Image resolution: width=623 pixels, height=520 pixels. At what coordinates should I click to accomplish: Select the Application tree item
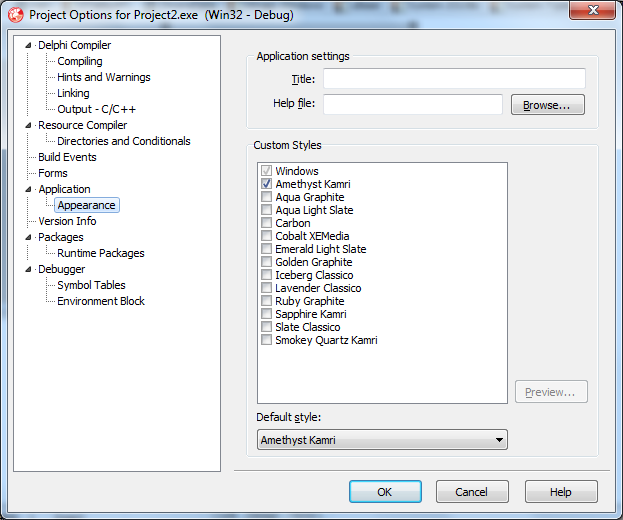(64, 189)
